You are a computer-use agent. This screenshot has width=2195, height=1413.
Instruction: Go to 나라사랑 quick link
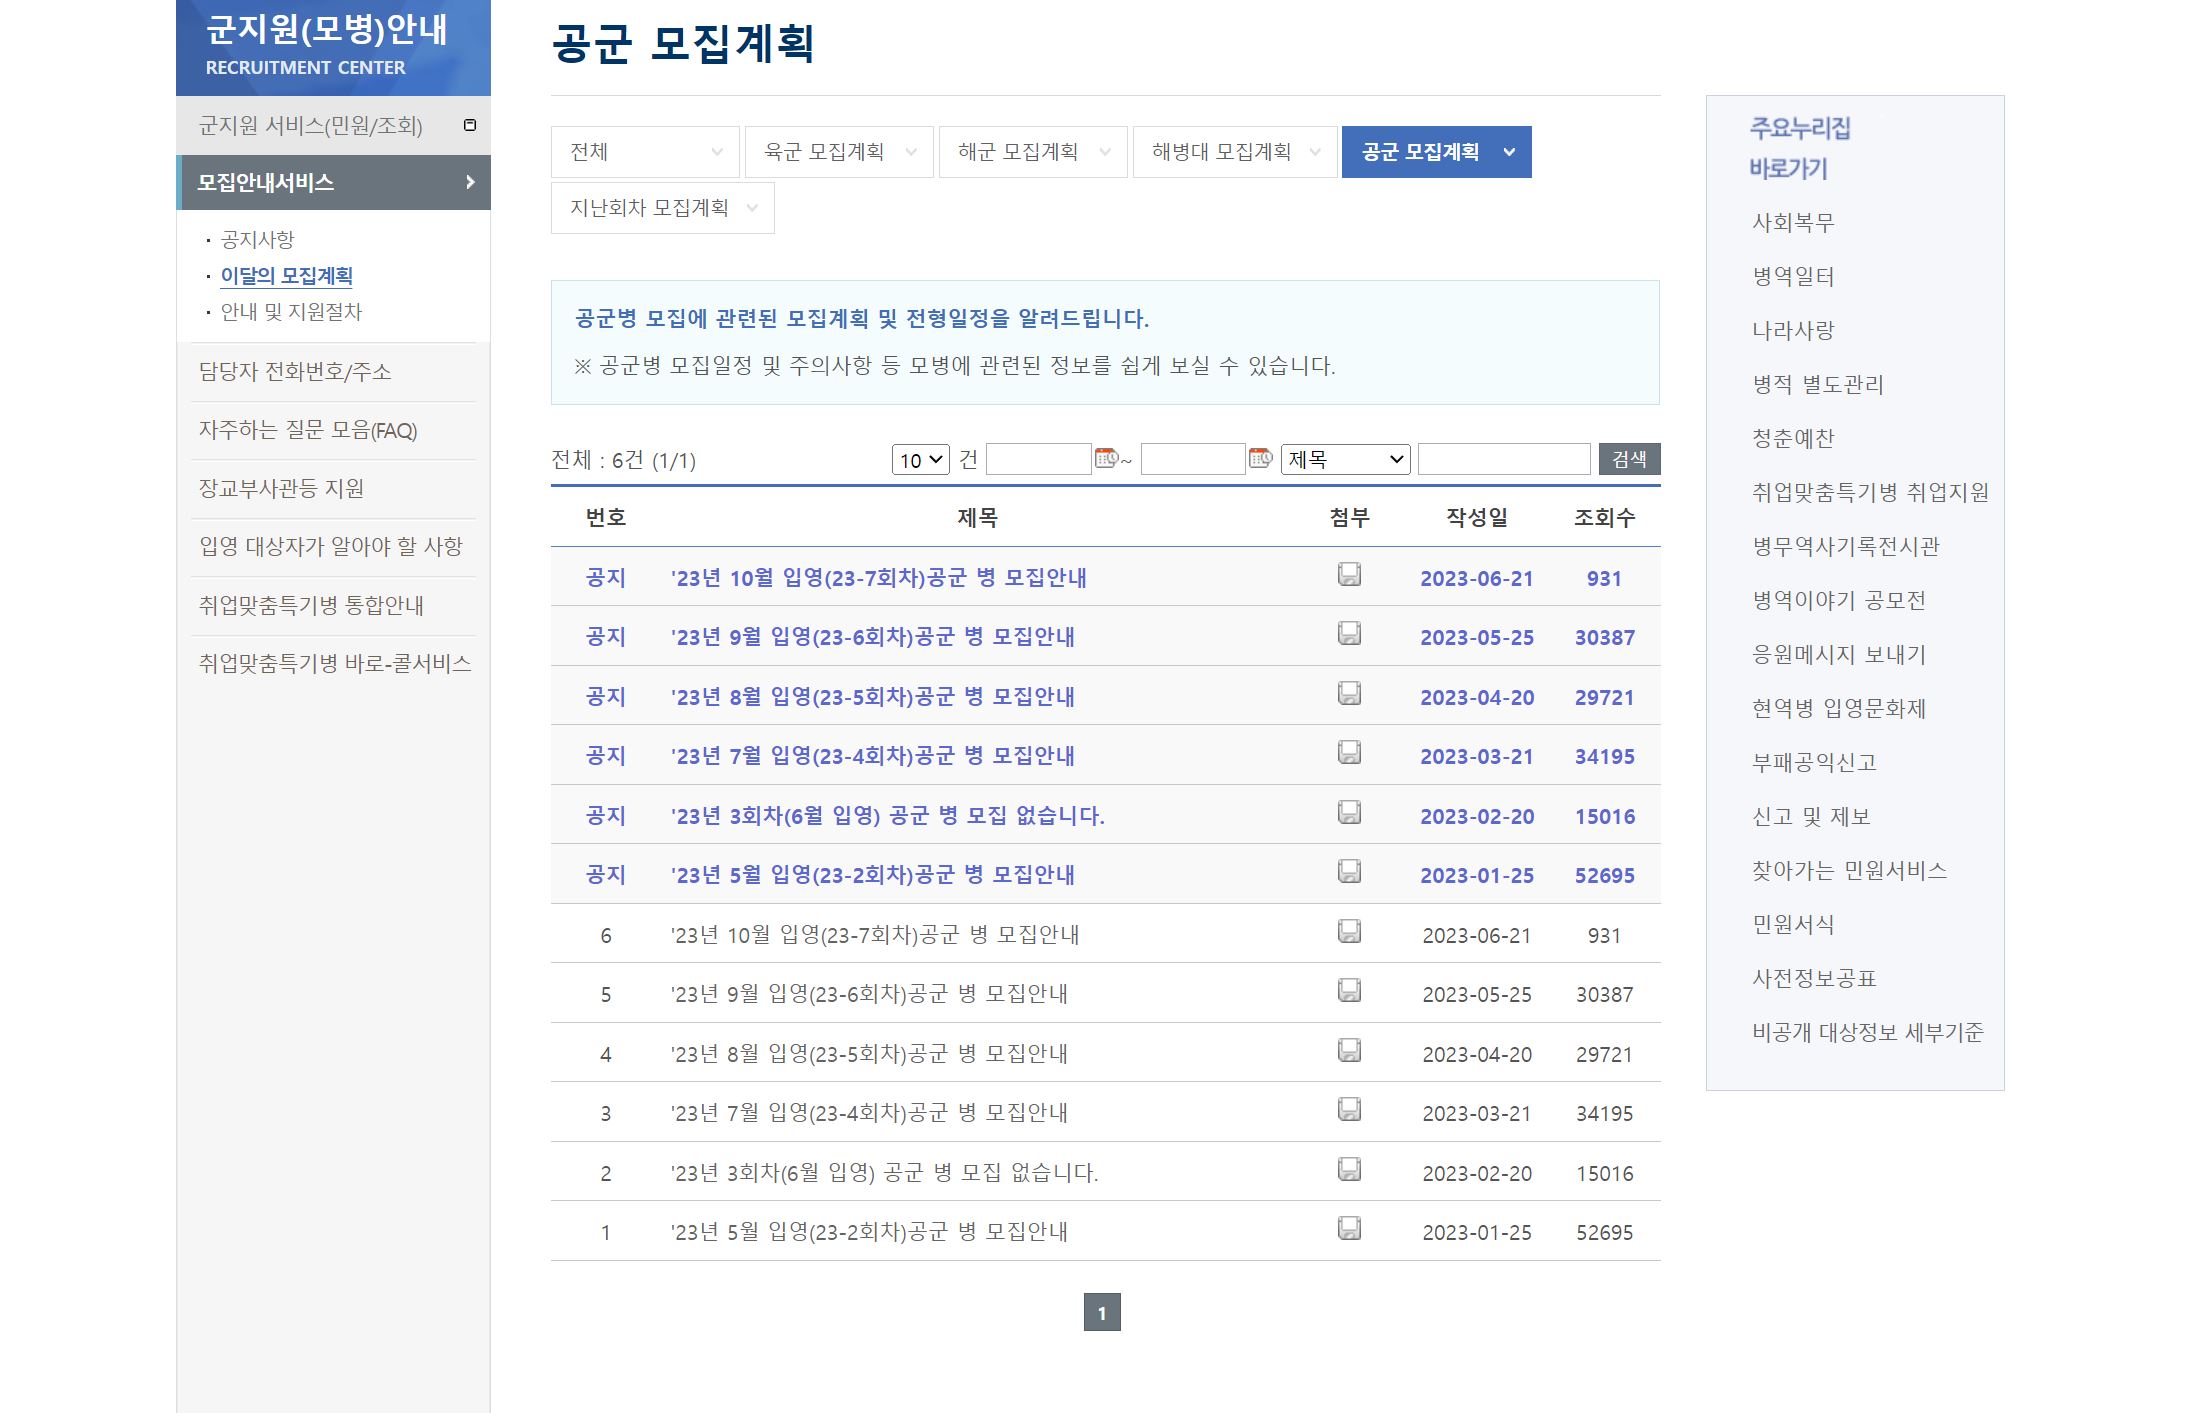point(1793,331)
